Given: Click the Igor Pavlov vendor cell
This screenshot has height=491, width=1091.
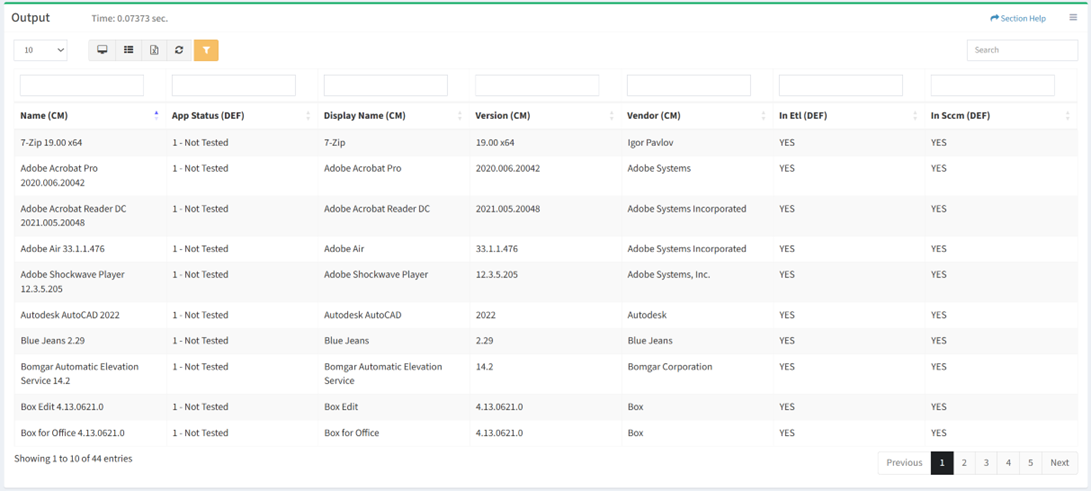Looking at the screenshot, I should [696, 143].
